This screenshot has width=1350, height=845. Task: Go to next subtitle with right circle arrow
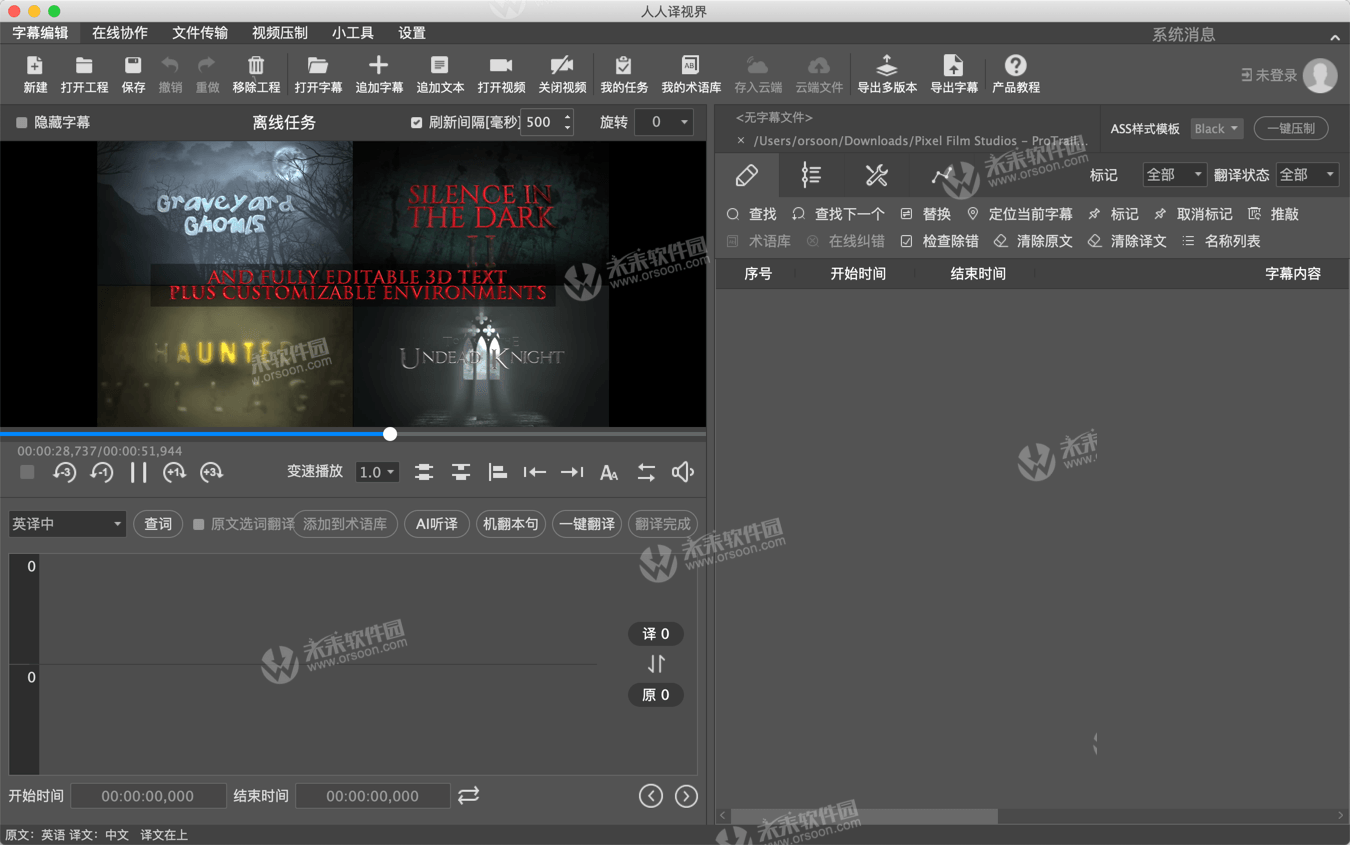coord(686,796)
